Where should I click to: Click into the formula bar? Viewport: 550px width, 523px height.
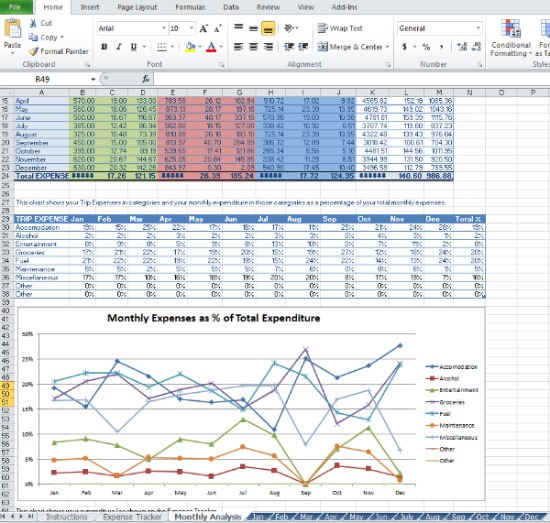point(351,79)
